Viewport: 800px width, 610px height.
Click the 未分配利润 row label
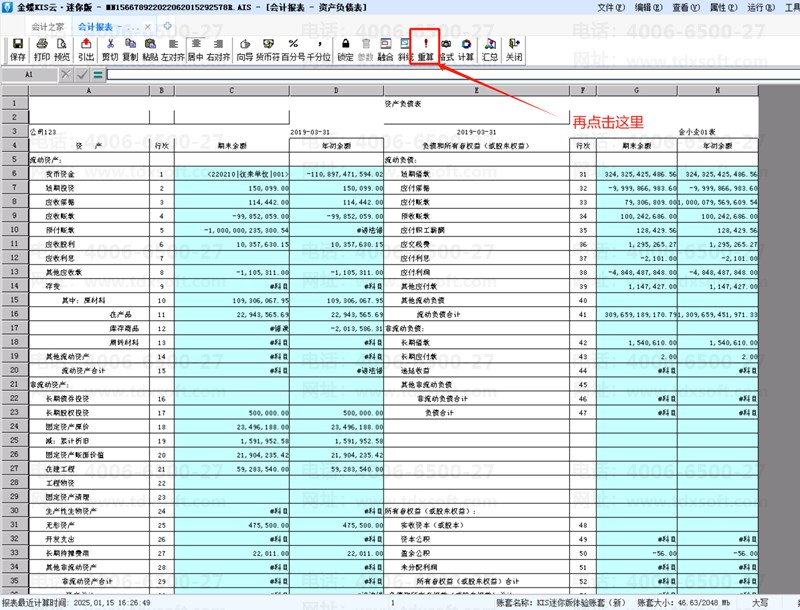419,567
